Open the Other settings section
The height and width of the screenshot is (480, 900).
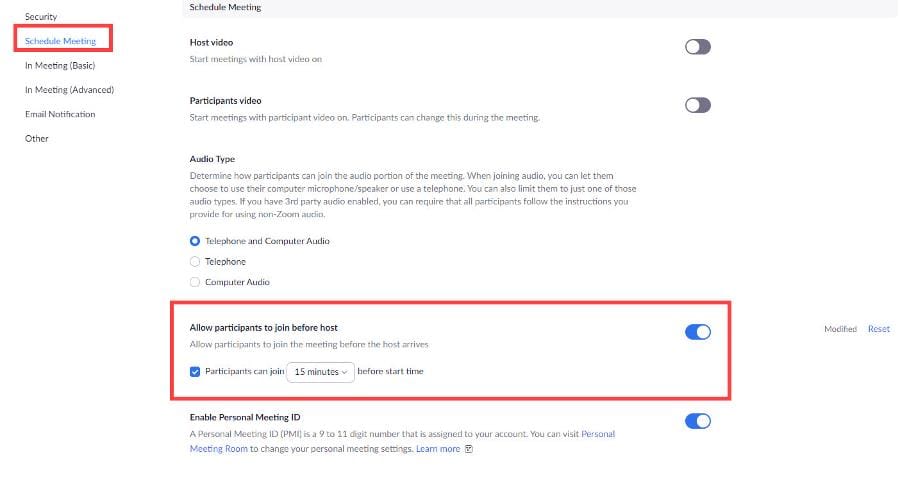37,138
